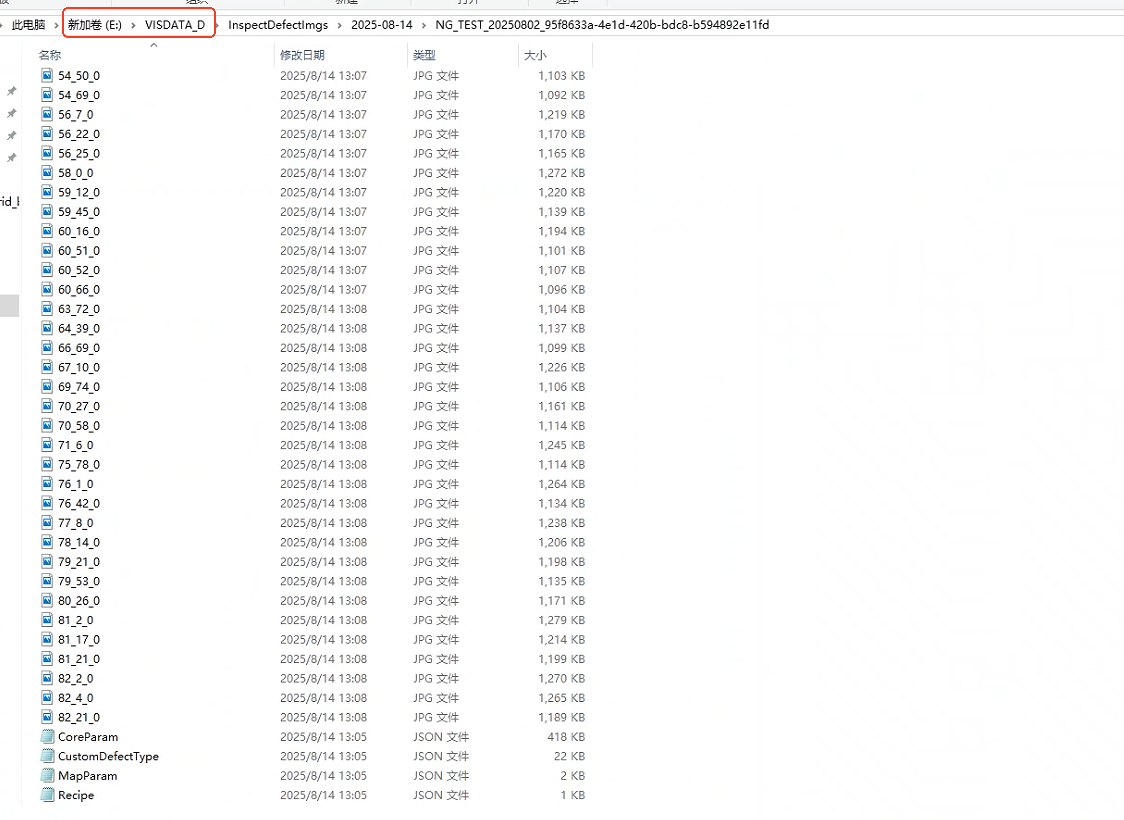This screenshot has width=1124, height=820.
Task: Select the image icon beside 58_0_0
Action: click(x=47, y=173)
